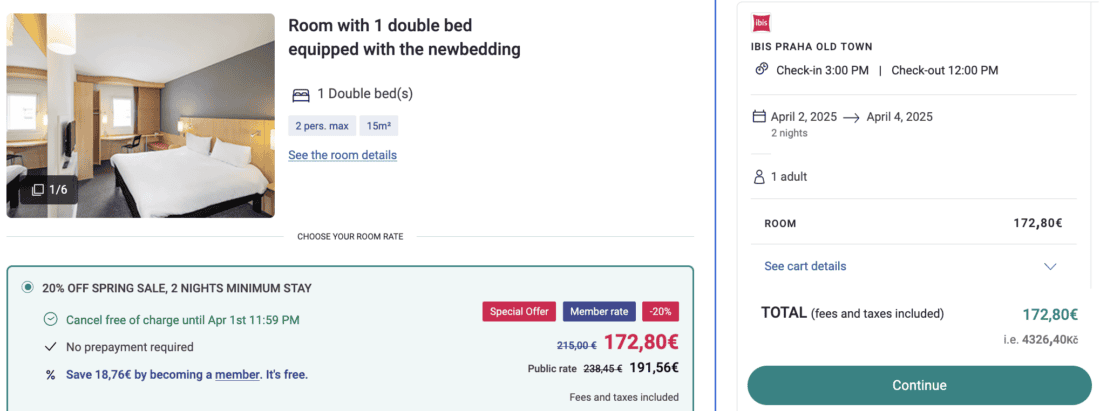Expand cart details with the chevron arrow
This screenshot has height=411, width=1100.
pos(1050,267)
